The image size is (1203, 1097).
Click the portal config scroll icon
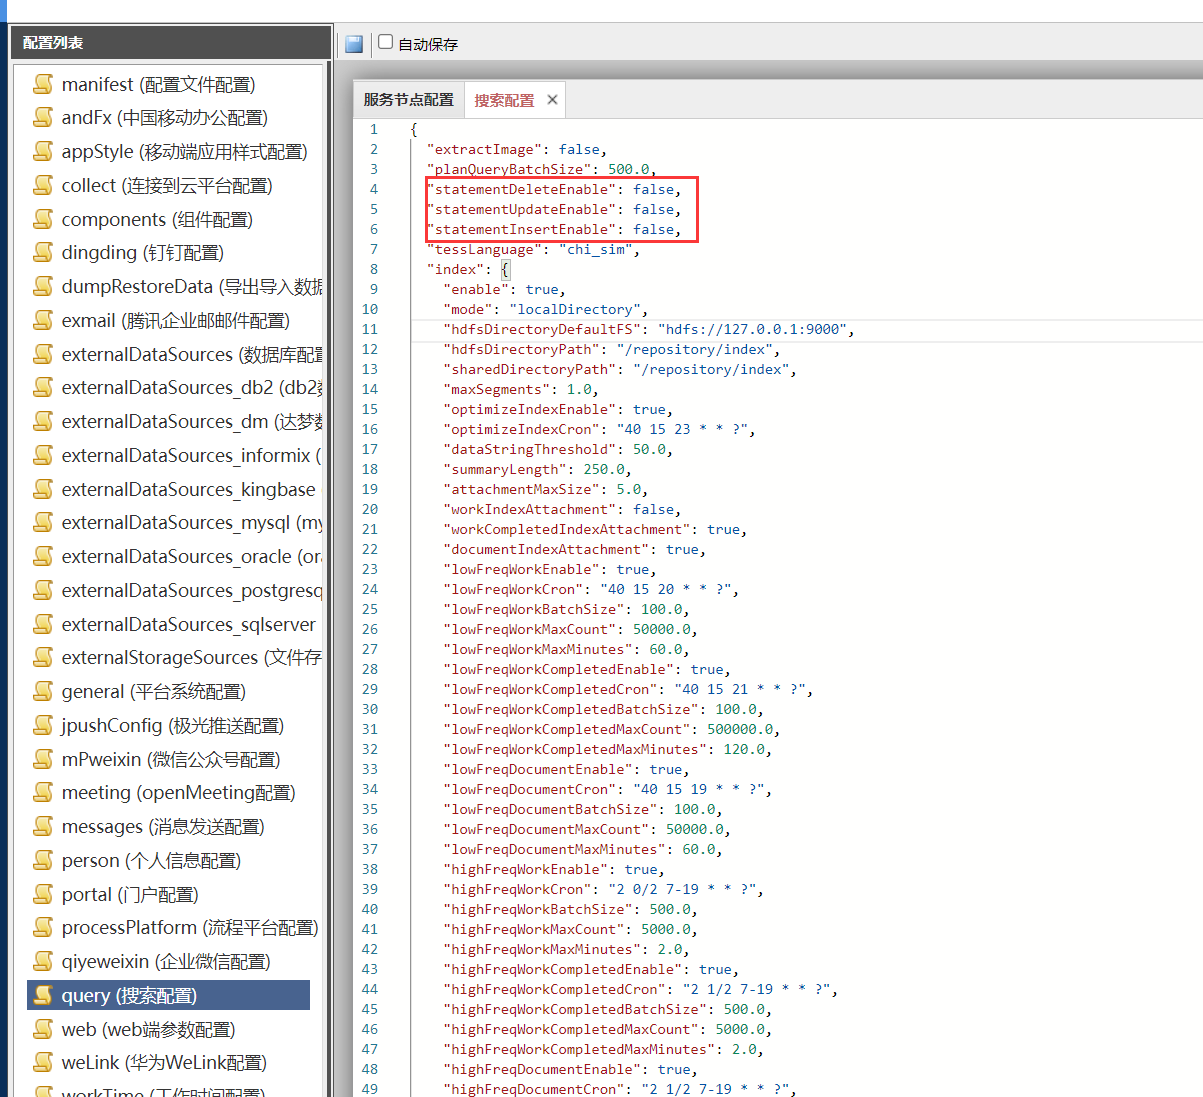pos(43,894)
